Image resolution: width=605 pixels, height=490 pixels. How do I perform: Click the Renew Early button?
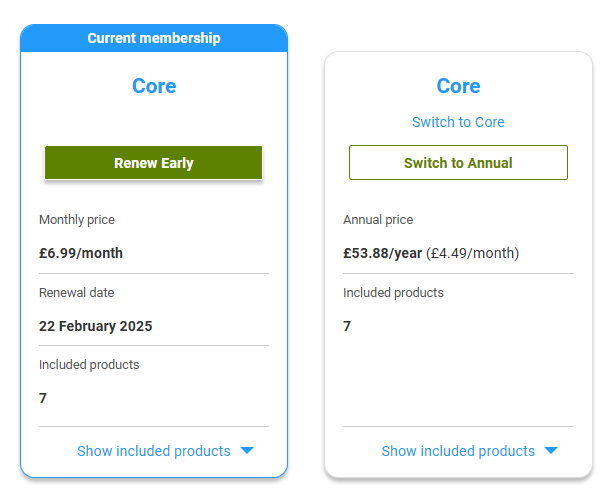[x=154, y=163]
